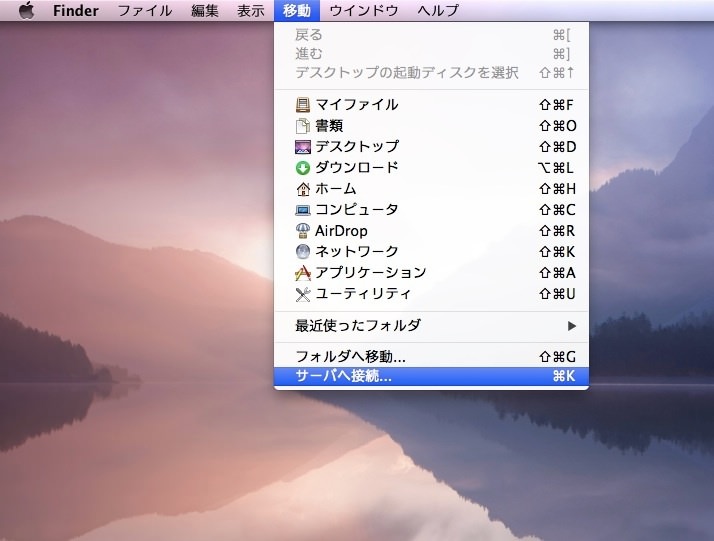Click the ⇧⌘H shortcut beside ホーム
714x541 pixels.
[557, 189]
